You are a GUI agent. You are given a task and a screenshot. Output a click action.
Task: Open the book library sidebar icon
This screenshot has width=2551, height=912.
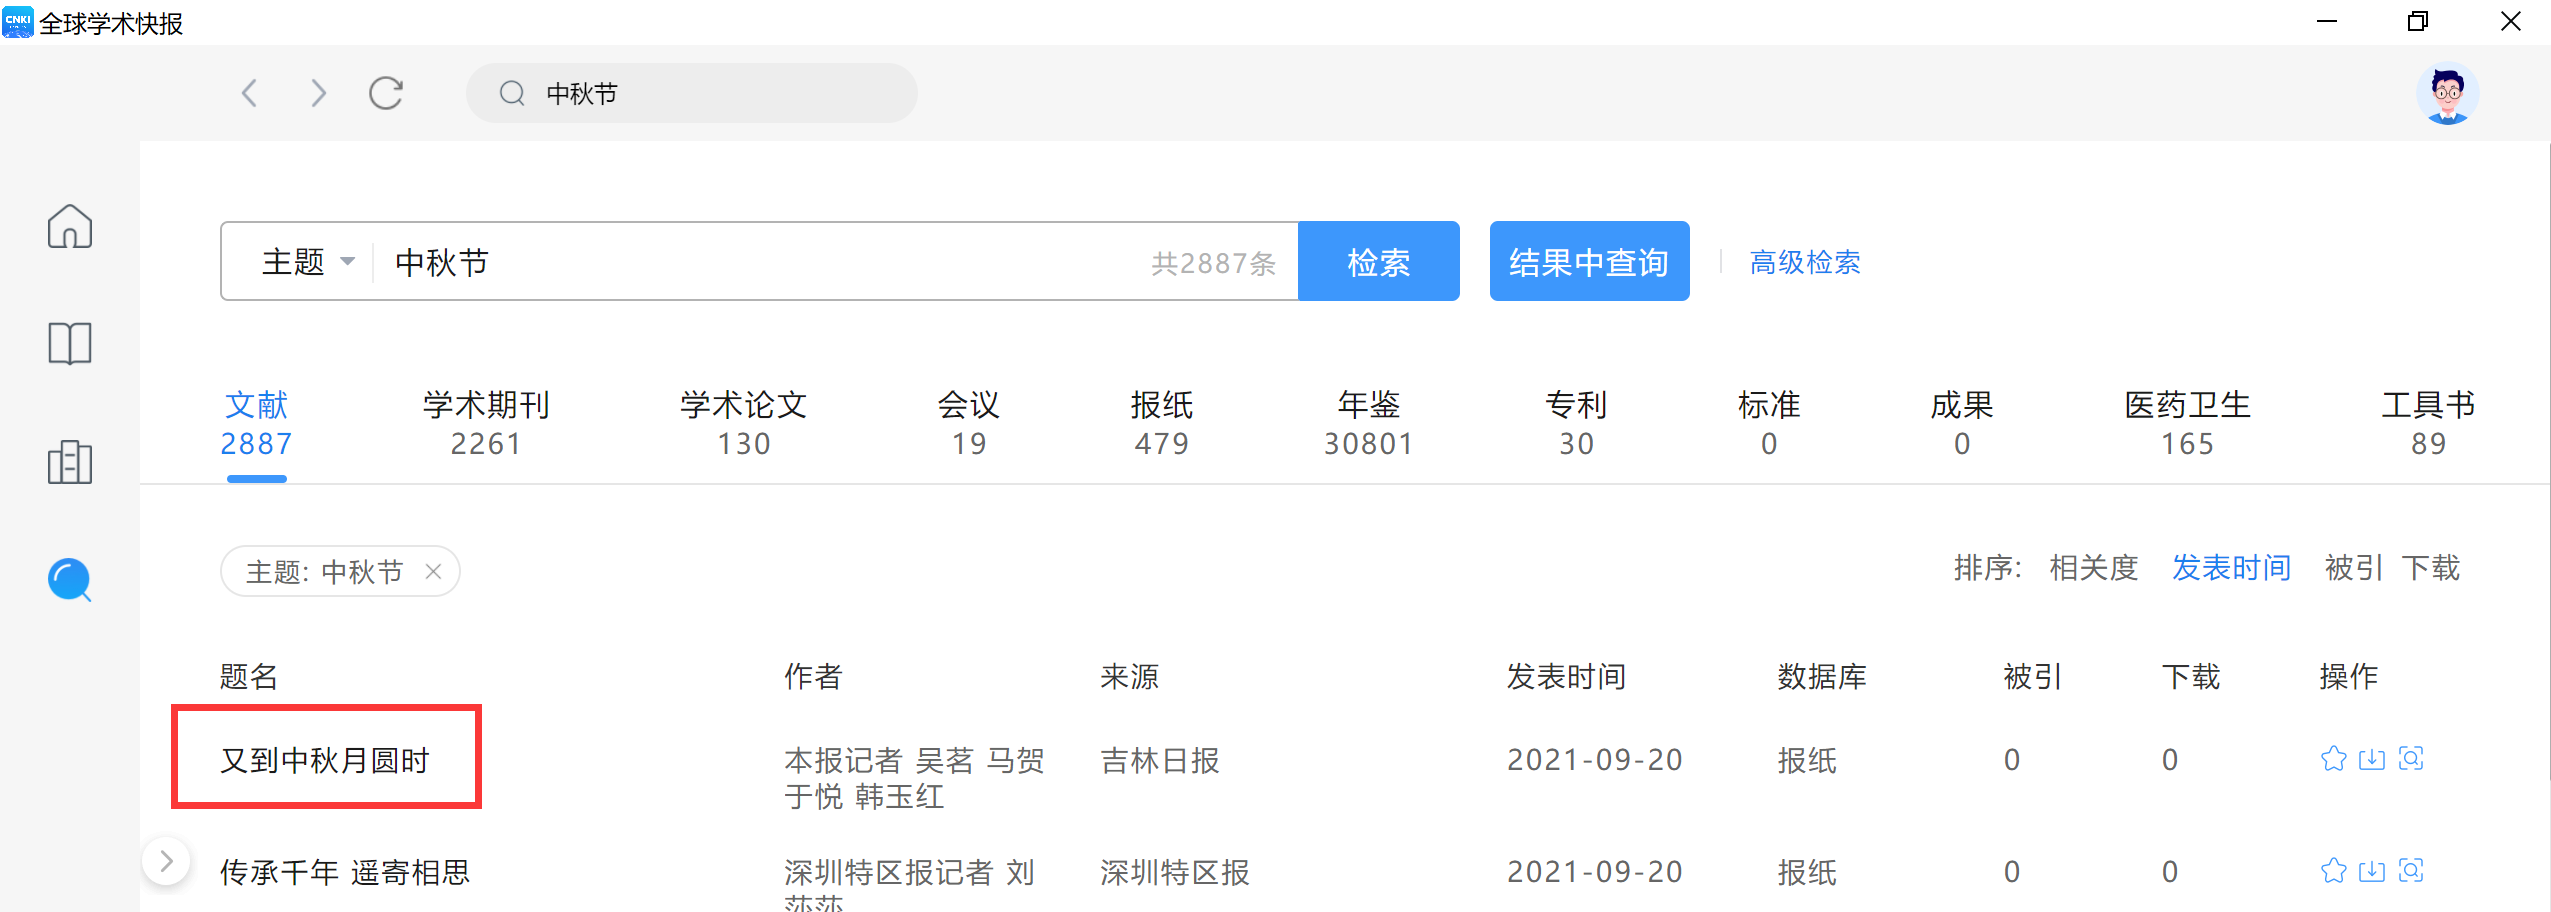coord(70,344)
